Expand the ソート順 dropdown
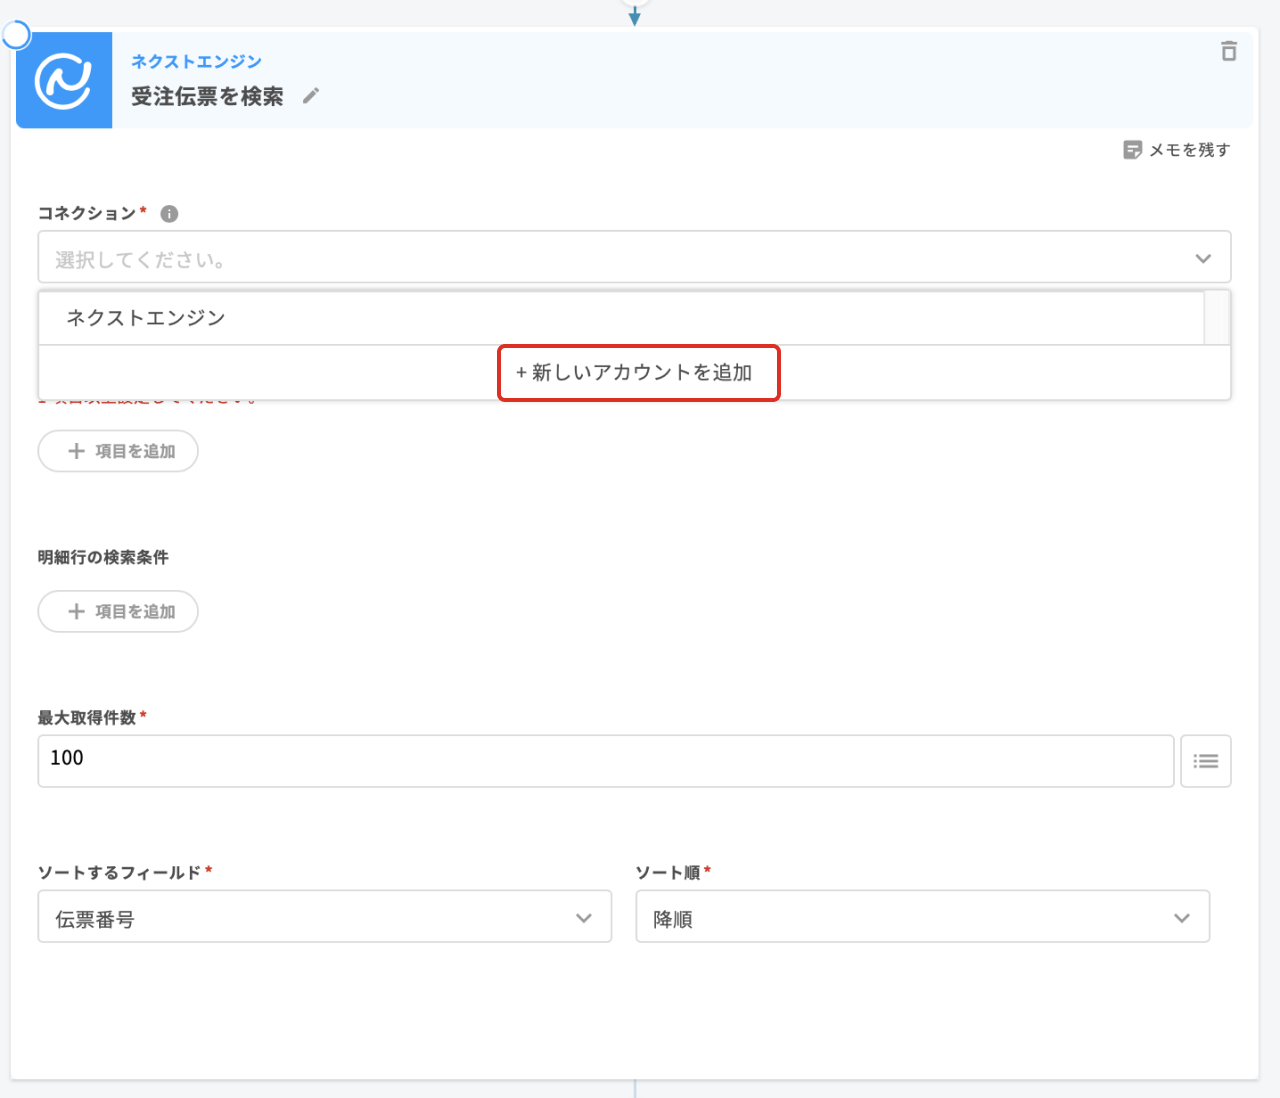 922,917
